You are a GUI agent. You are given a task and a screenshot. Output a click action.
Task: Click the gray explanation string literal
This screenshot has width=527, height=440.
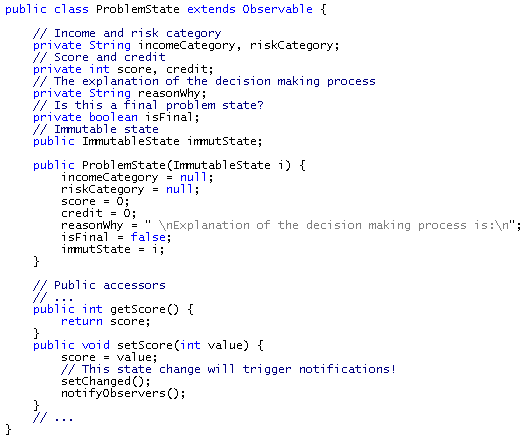[332, 225]
